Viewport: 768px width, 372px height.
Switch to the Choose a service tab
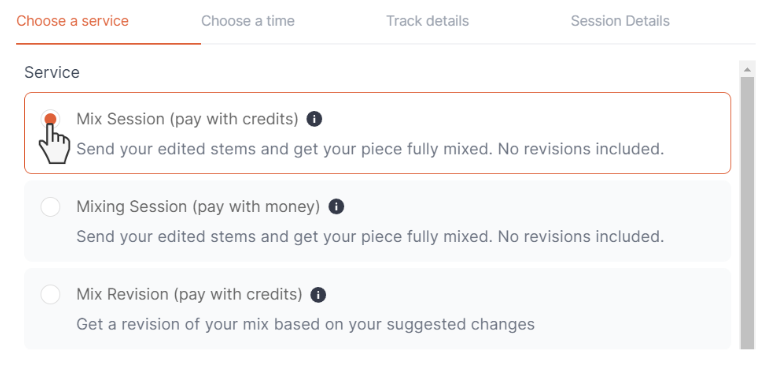click(x=72, y=21)
